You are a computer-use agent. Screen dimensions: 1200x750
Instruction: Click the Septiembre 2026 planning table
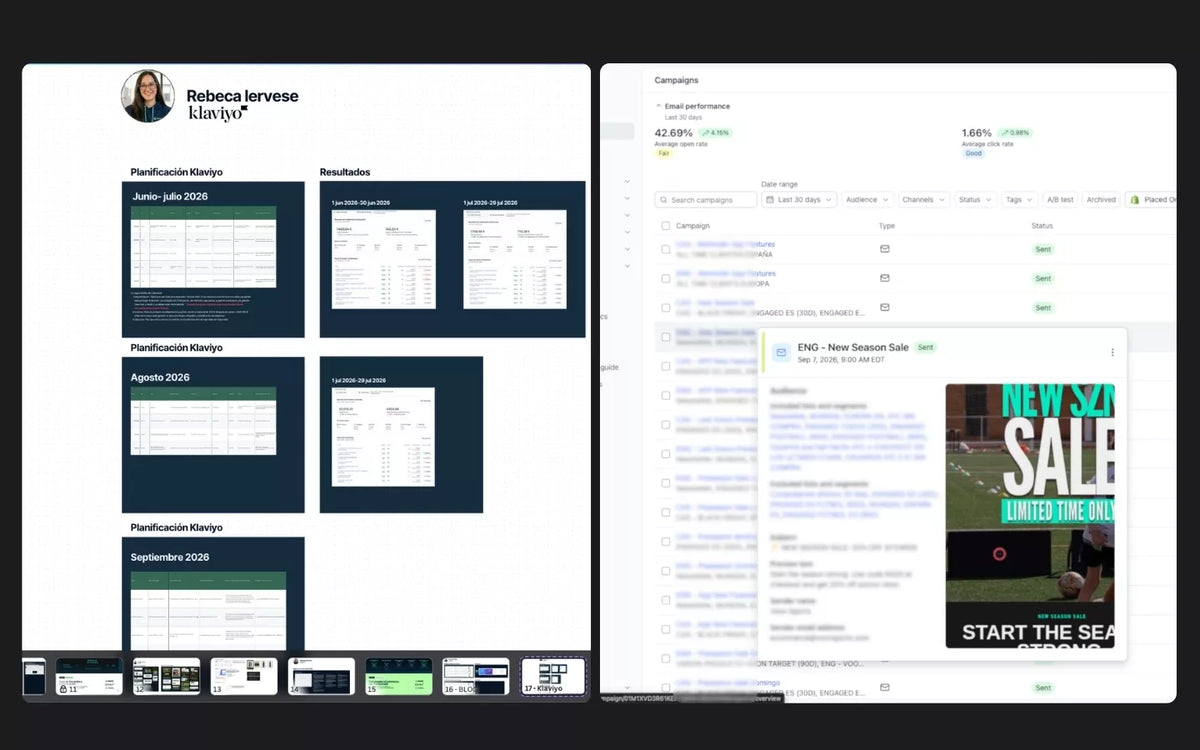pos(209,611)
